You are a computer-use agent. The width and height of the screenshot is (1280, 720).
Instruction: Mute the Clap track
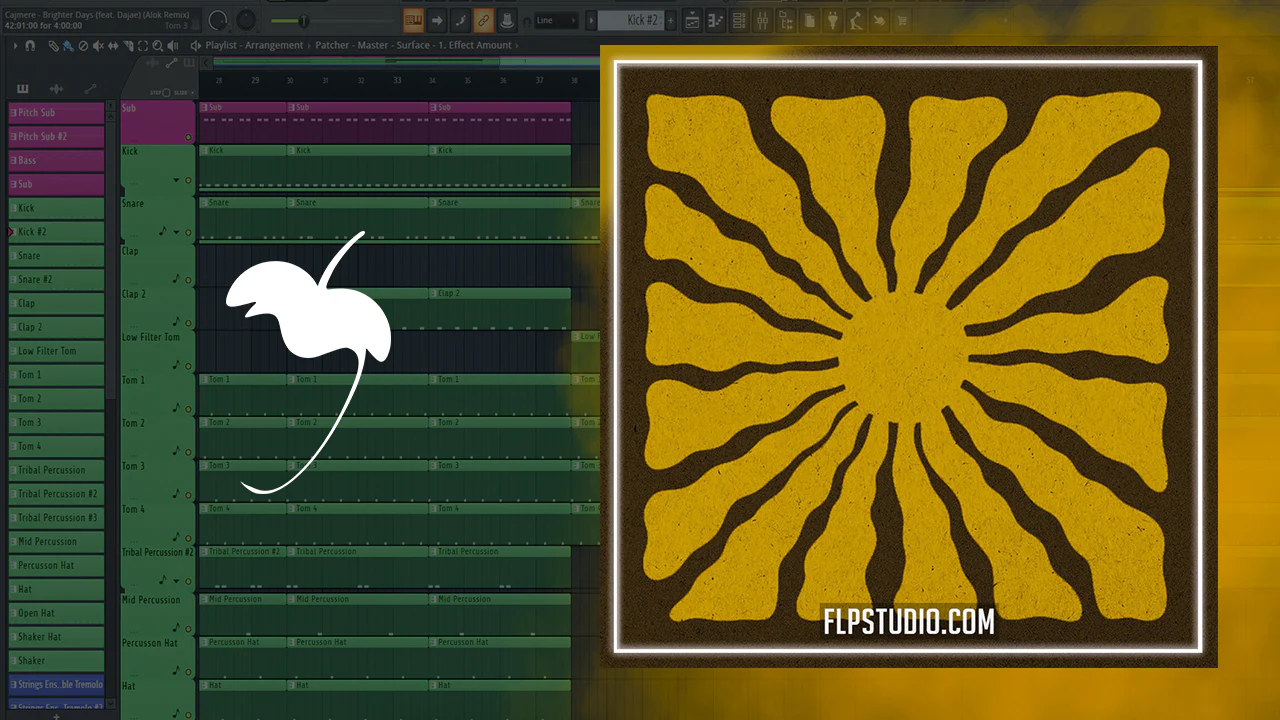[188, 279]
